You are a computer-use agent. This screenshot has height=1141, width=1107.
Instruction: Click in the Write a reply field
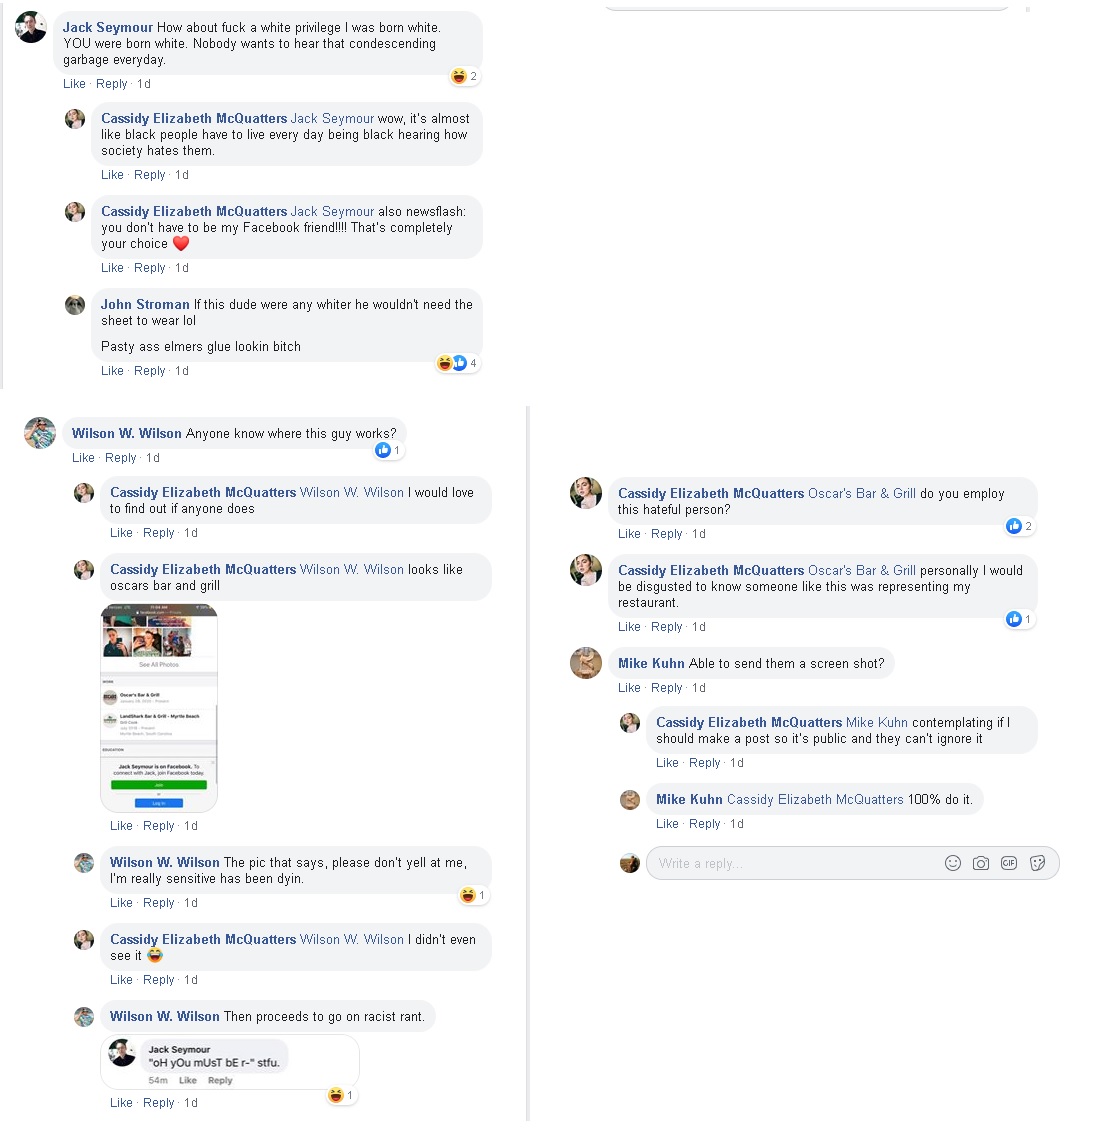tap(852, 863)
